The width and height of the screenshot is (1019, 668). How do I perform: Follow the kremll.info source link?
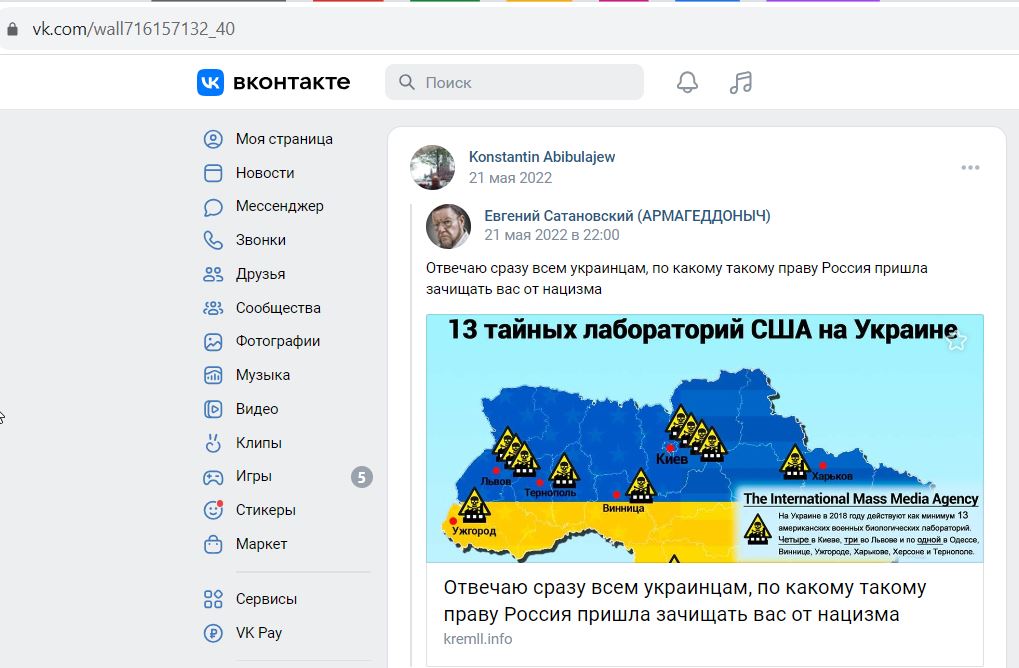[x=478, y=639]
